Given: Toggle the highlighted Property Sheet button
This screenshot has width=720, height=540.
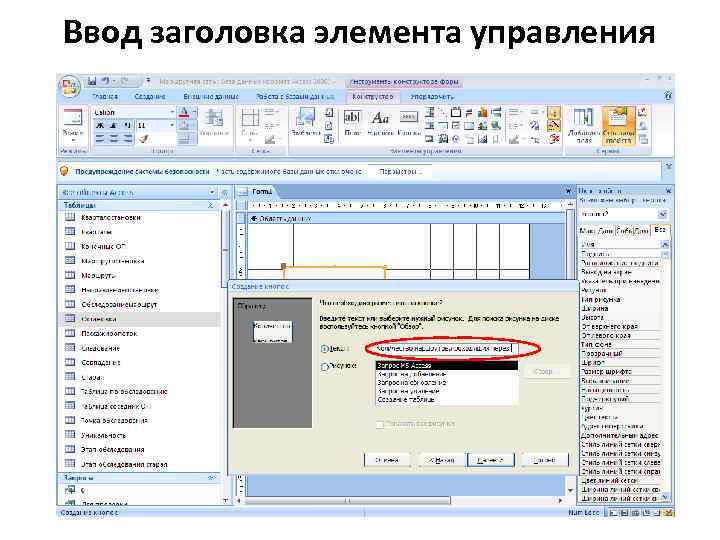Looking at the screenshot, I should coord(618,126).
